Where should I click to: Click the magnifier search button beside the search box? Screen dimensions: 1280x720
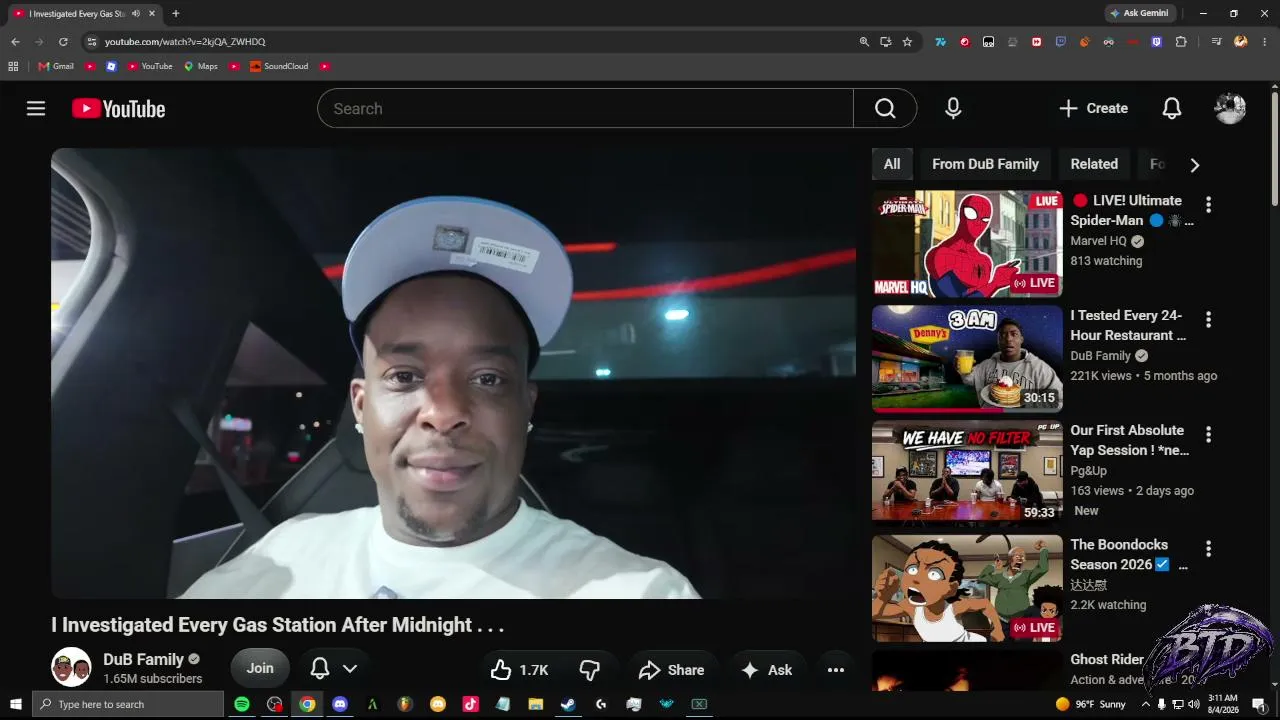click(x=885, y=108)
